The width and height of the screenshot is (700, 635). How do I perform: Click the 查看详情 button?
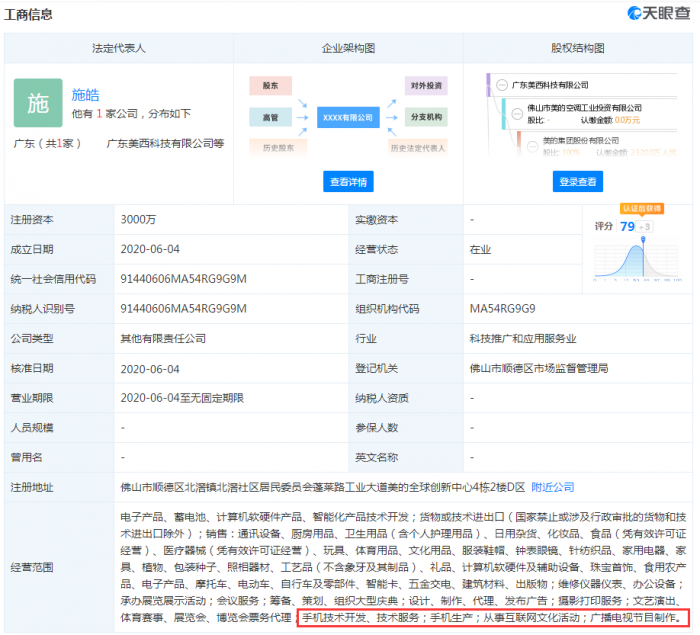tap(348, 181)
